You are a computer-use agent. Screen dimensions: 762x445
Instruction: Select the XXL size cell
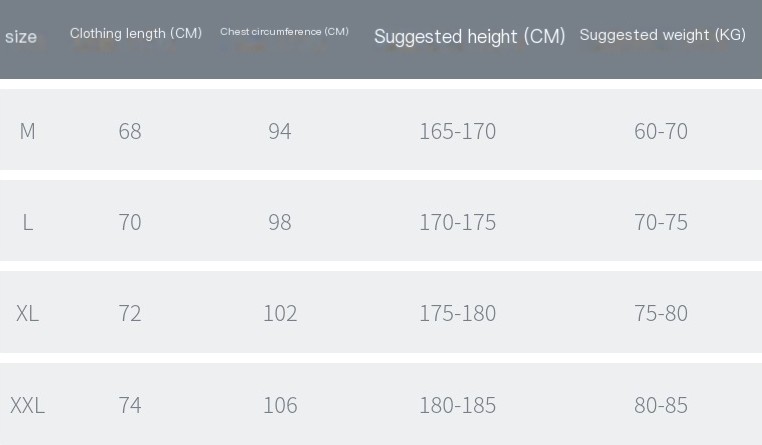coord(27,405)
